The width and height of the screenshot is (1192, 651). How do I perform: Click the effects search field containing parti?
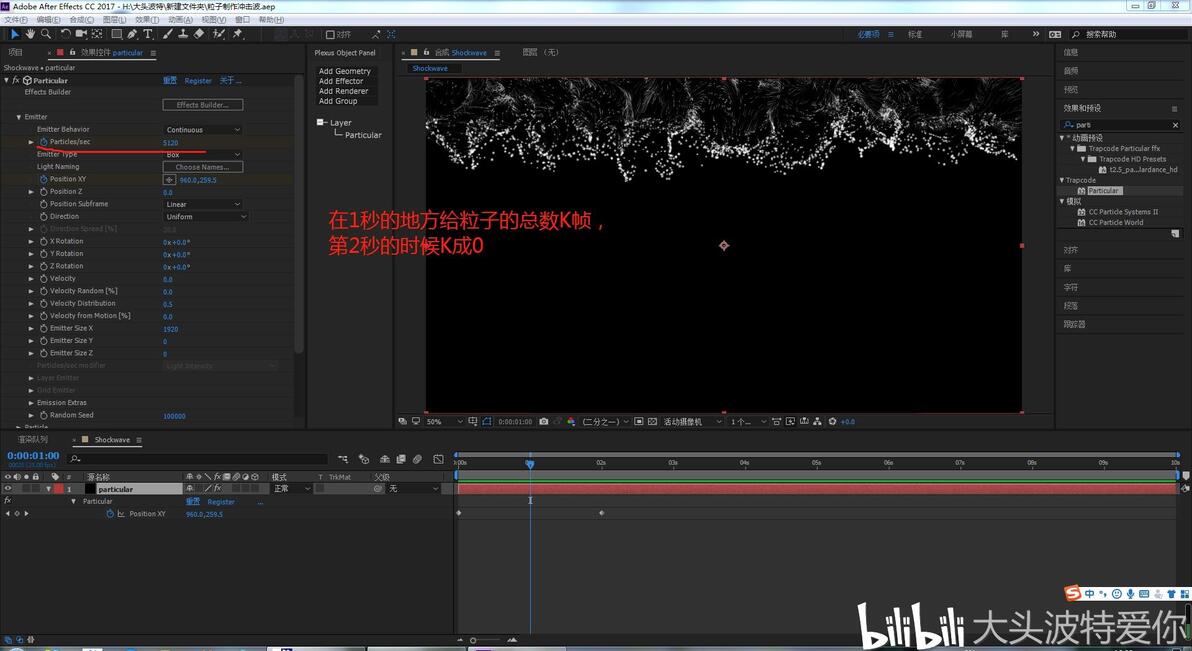tap(1121, 125)
